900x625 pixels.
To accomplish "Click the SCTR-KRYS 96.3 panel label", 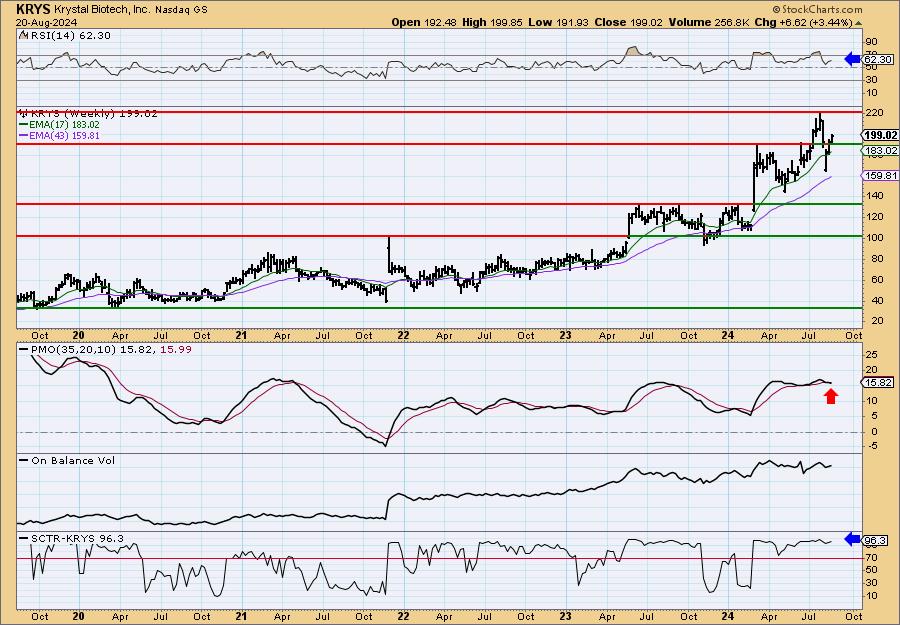I will pos(77,539).
